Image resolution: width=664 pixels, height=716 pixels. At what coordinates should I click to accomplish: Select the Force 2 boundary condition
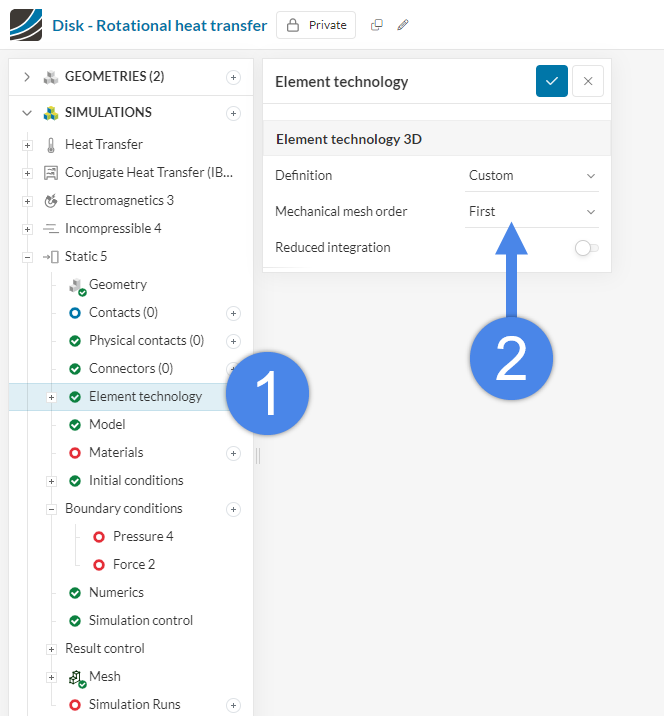(x=134, y=564)
